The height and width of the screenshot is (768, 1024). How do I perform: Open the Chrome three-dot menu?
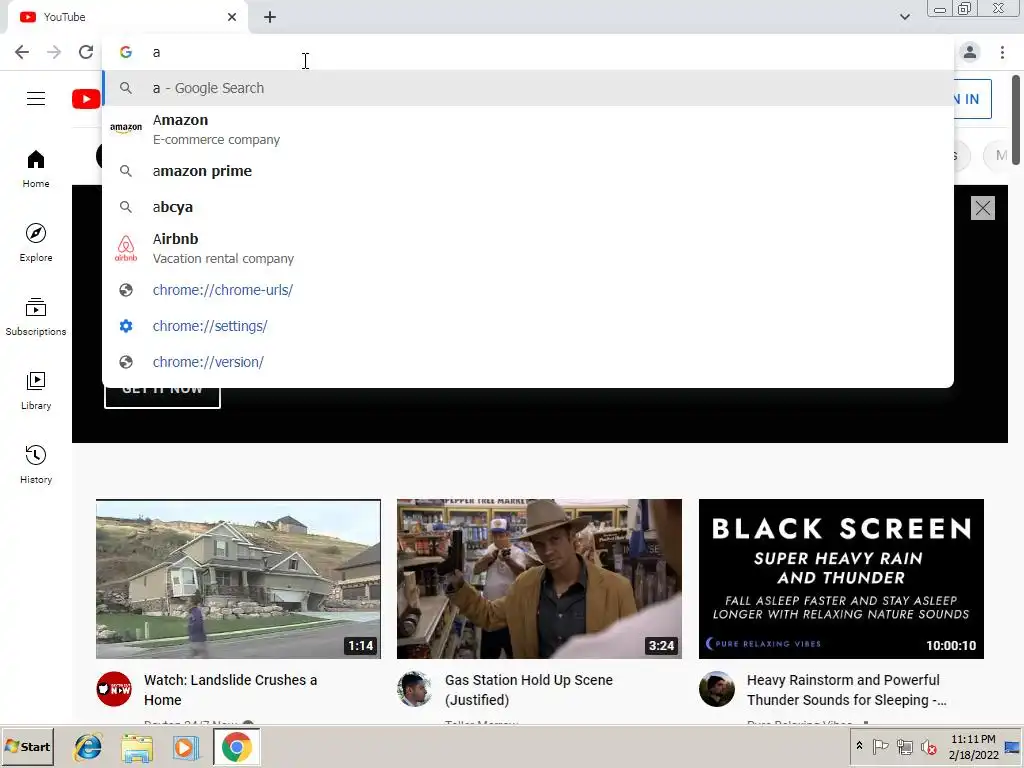[1002, 52]
